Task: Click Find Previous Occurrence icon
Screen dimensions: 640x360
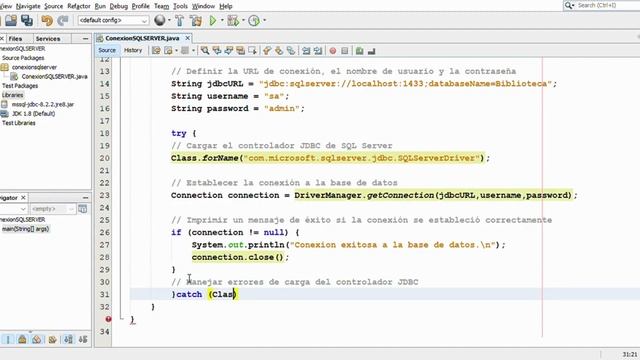Action: point(217,51)
